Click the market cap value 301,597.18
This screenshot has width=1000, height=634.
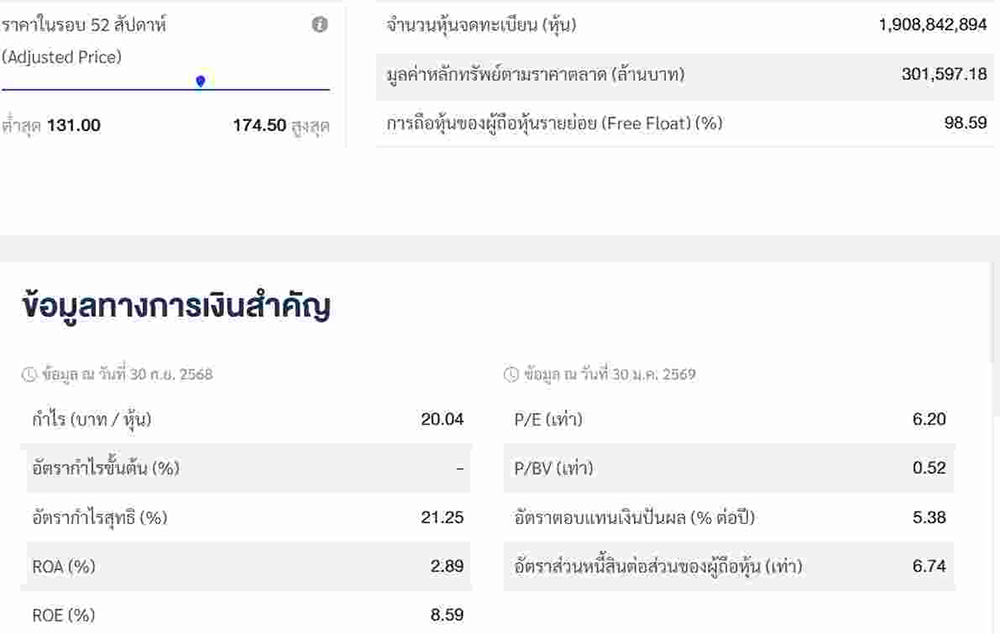(943, 74)
